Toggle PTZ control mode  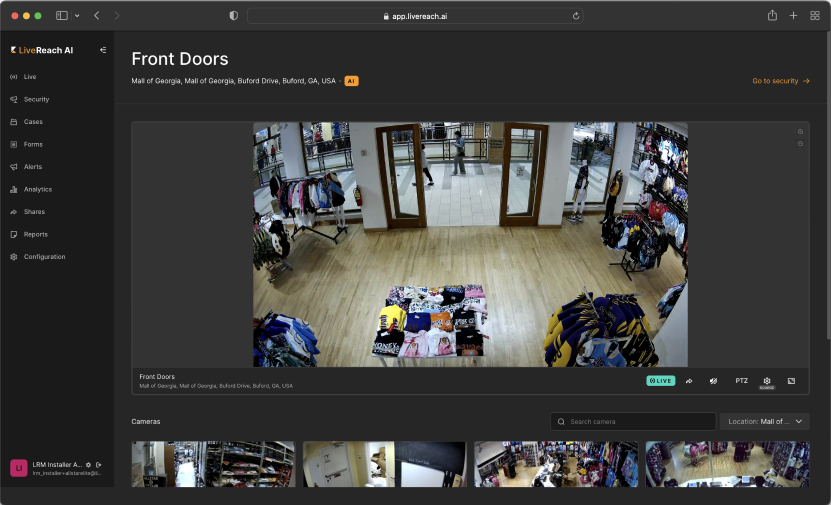pyautogui.click(x=741, y=381)
